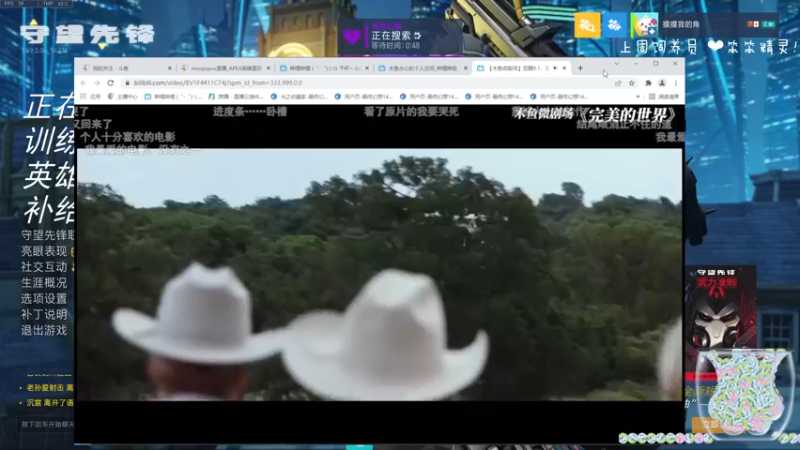Open 补丁说明 in the Overwatch menu
The image size is (800, 450).
44,314
